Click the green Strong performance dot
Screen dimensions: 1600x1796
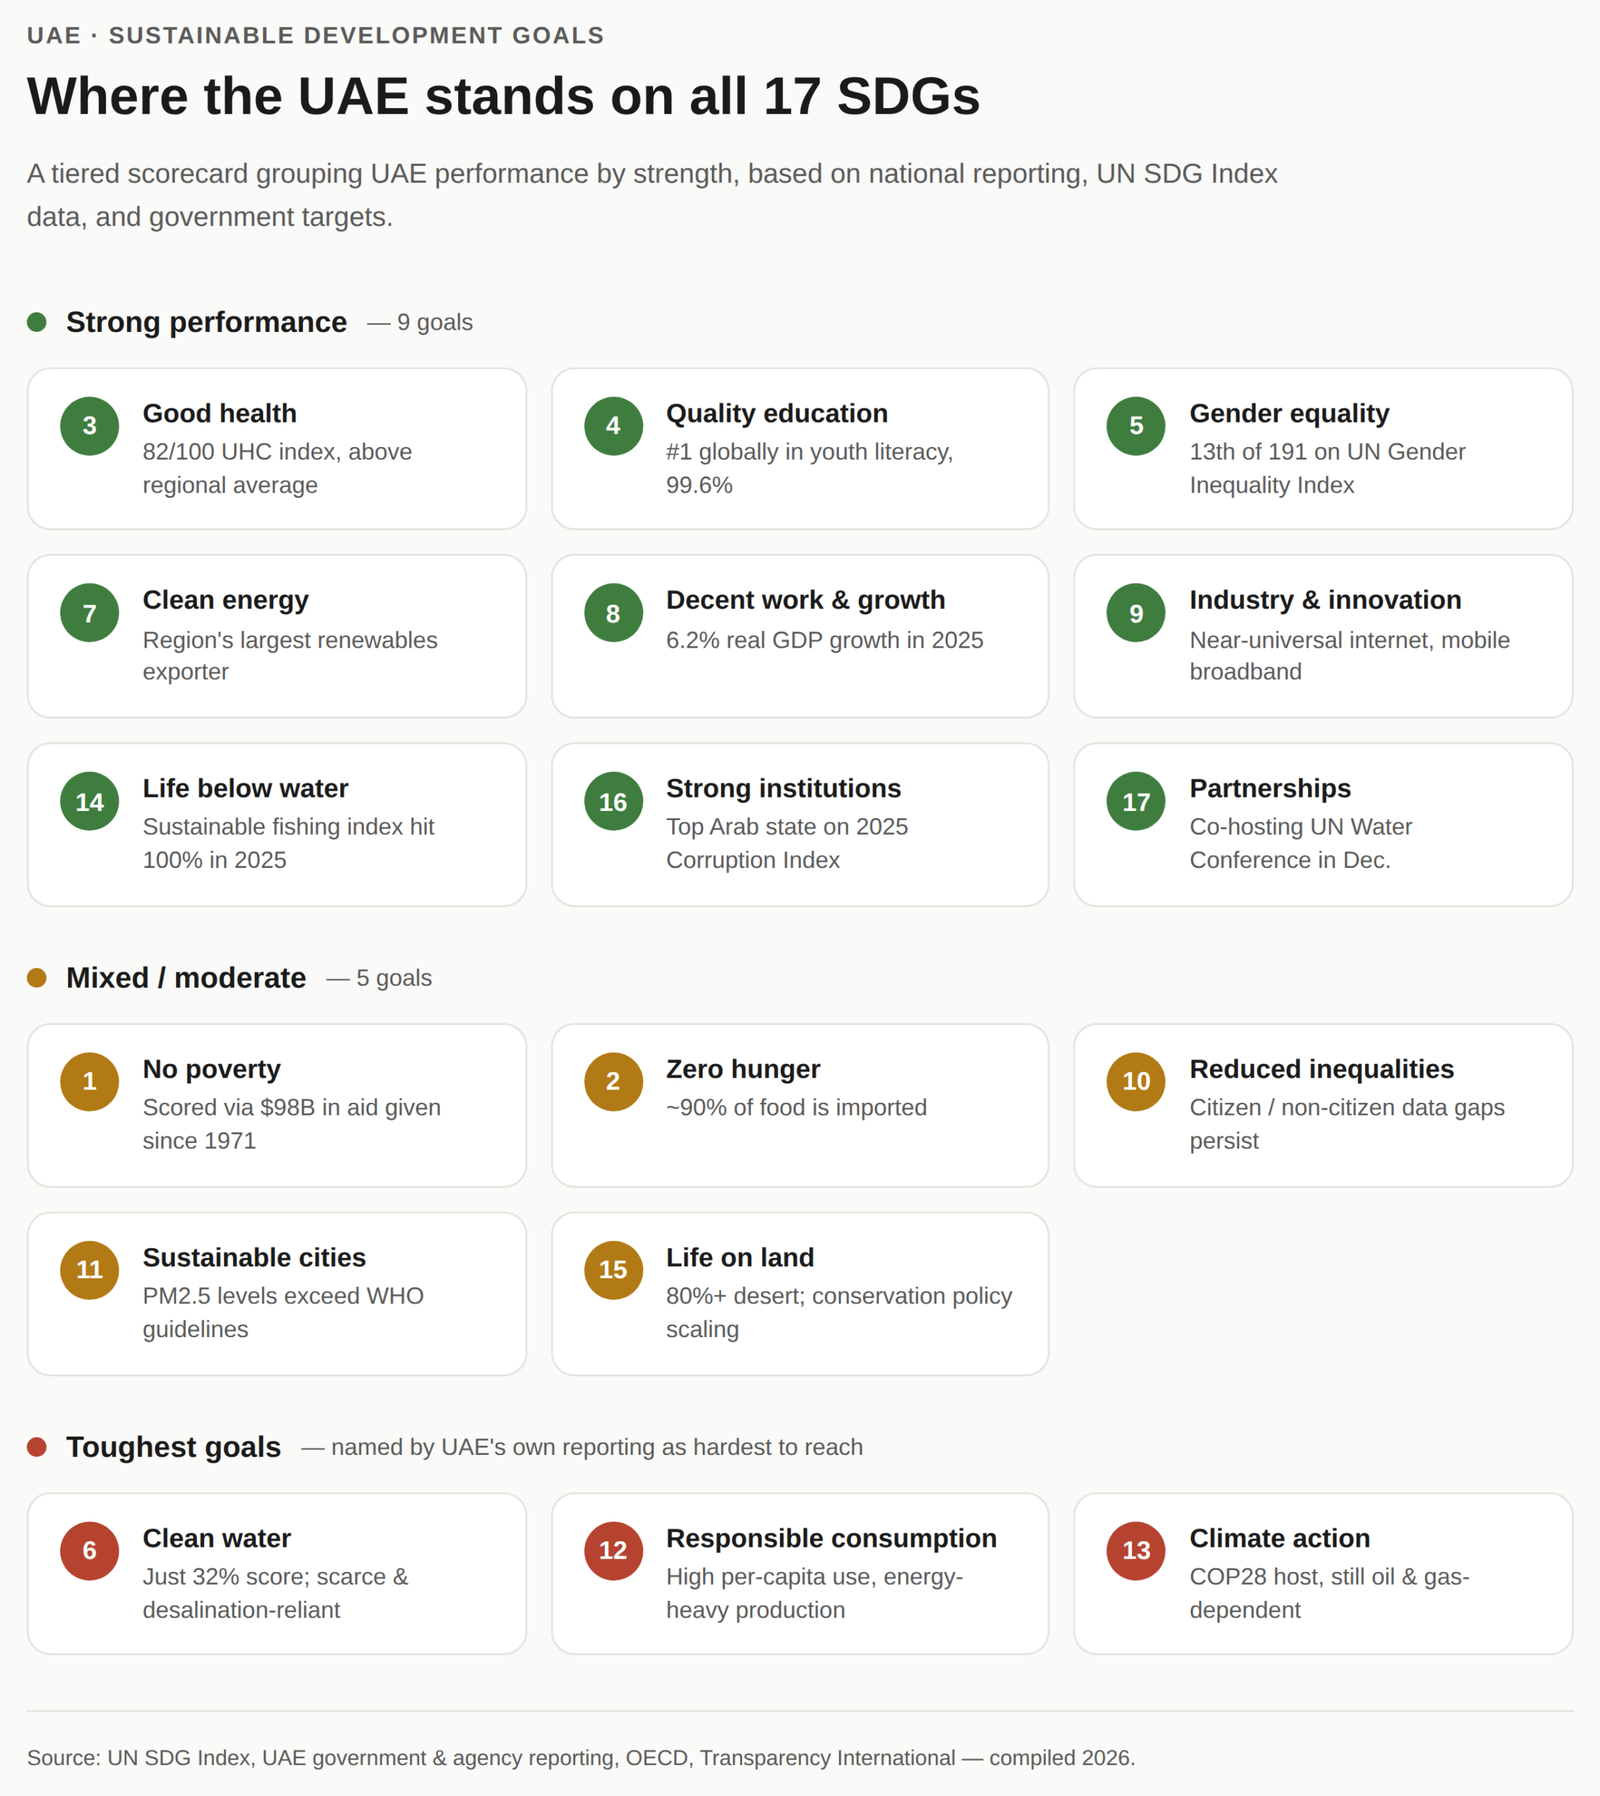point(37,322)
